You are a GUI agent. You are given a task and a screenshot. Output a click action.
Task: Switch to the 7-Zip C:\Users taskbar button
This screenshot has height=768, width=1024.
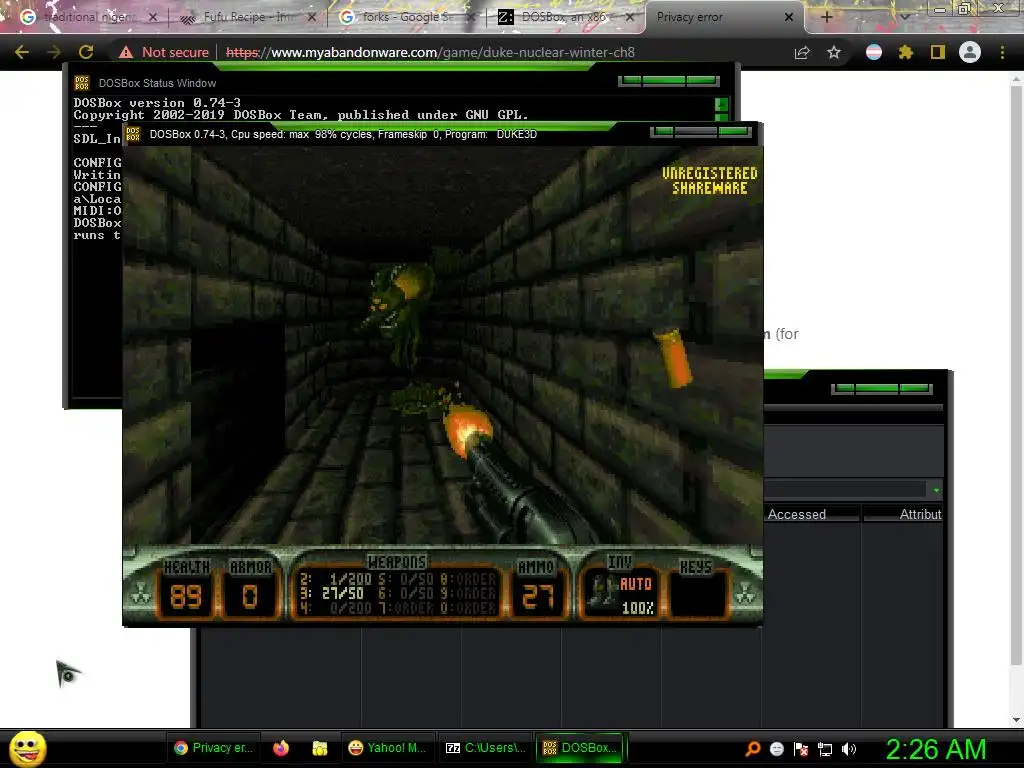click(x=486, y=748)
